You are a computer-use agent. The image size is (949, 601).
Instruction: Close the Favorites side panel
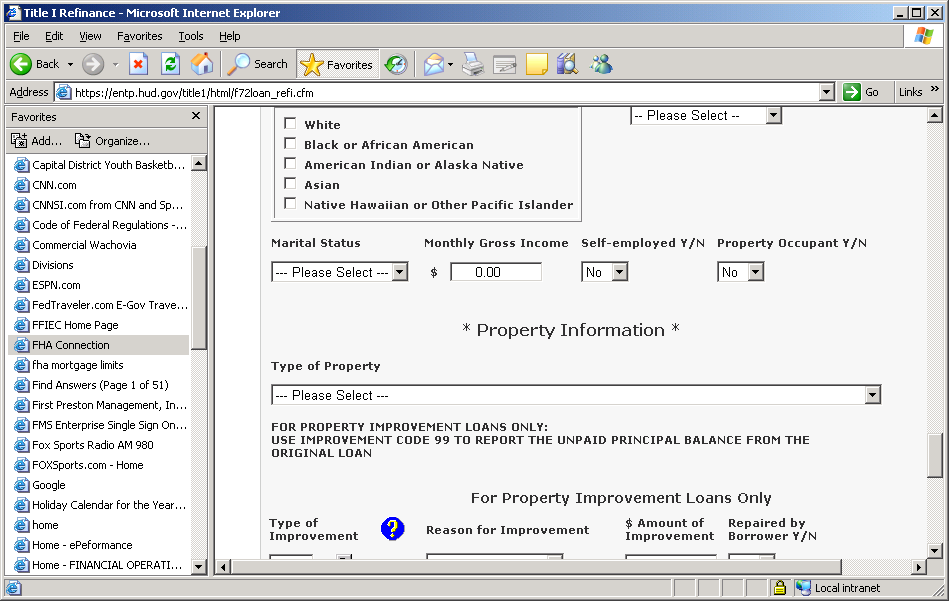point(196,116)
